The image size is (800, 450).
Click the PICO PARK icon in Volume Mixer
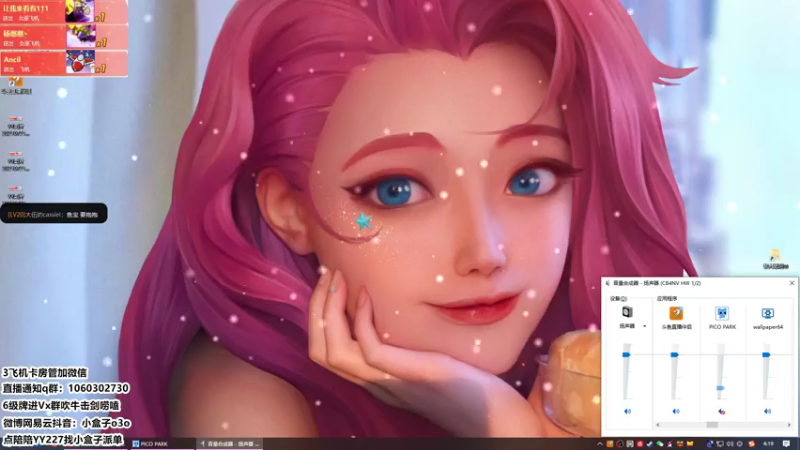point(721,313)
